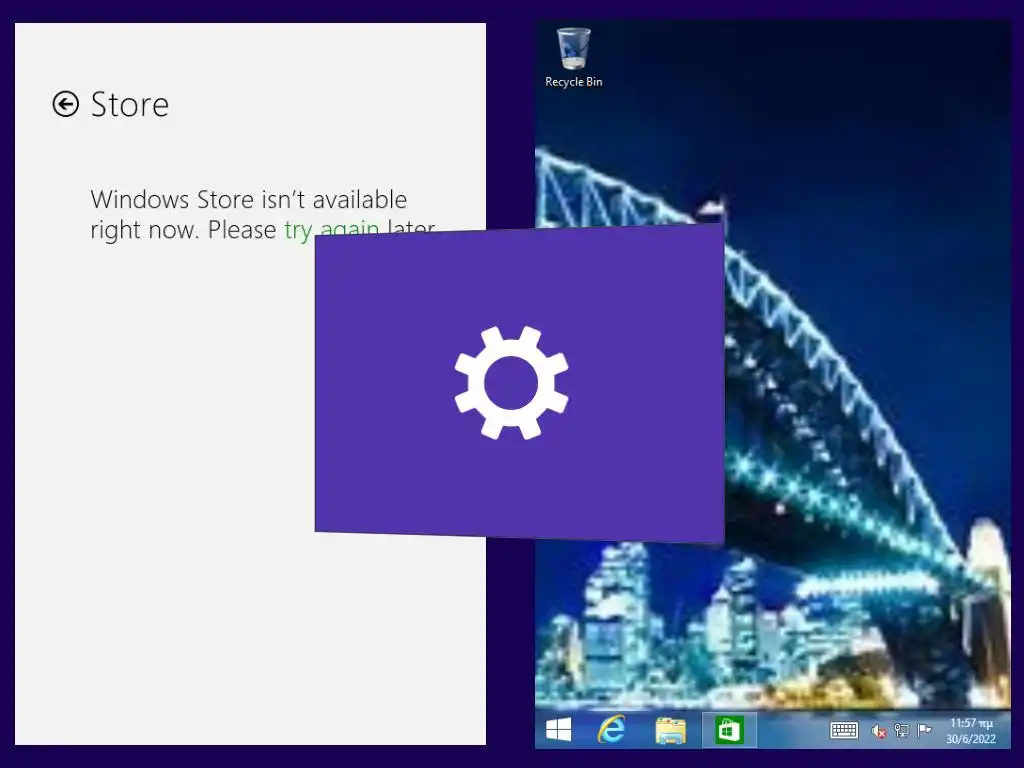The image size is (1024, 768).
Task: Click the taskbar clock showing 11:57
Action: 971,723
